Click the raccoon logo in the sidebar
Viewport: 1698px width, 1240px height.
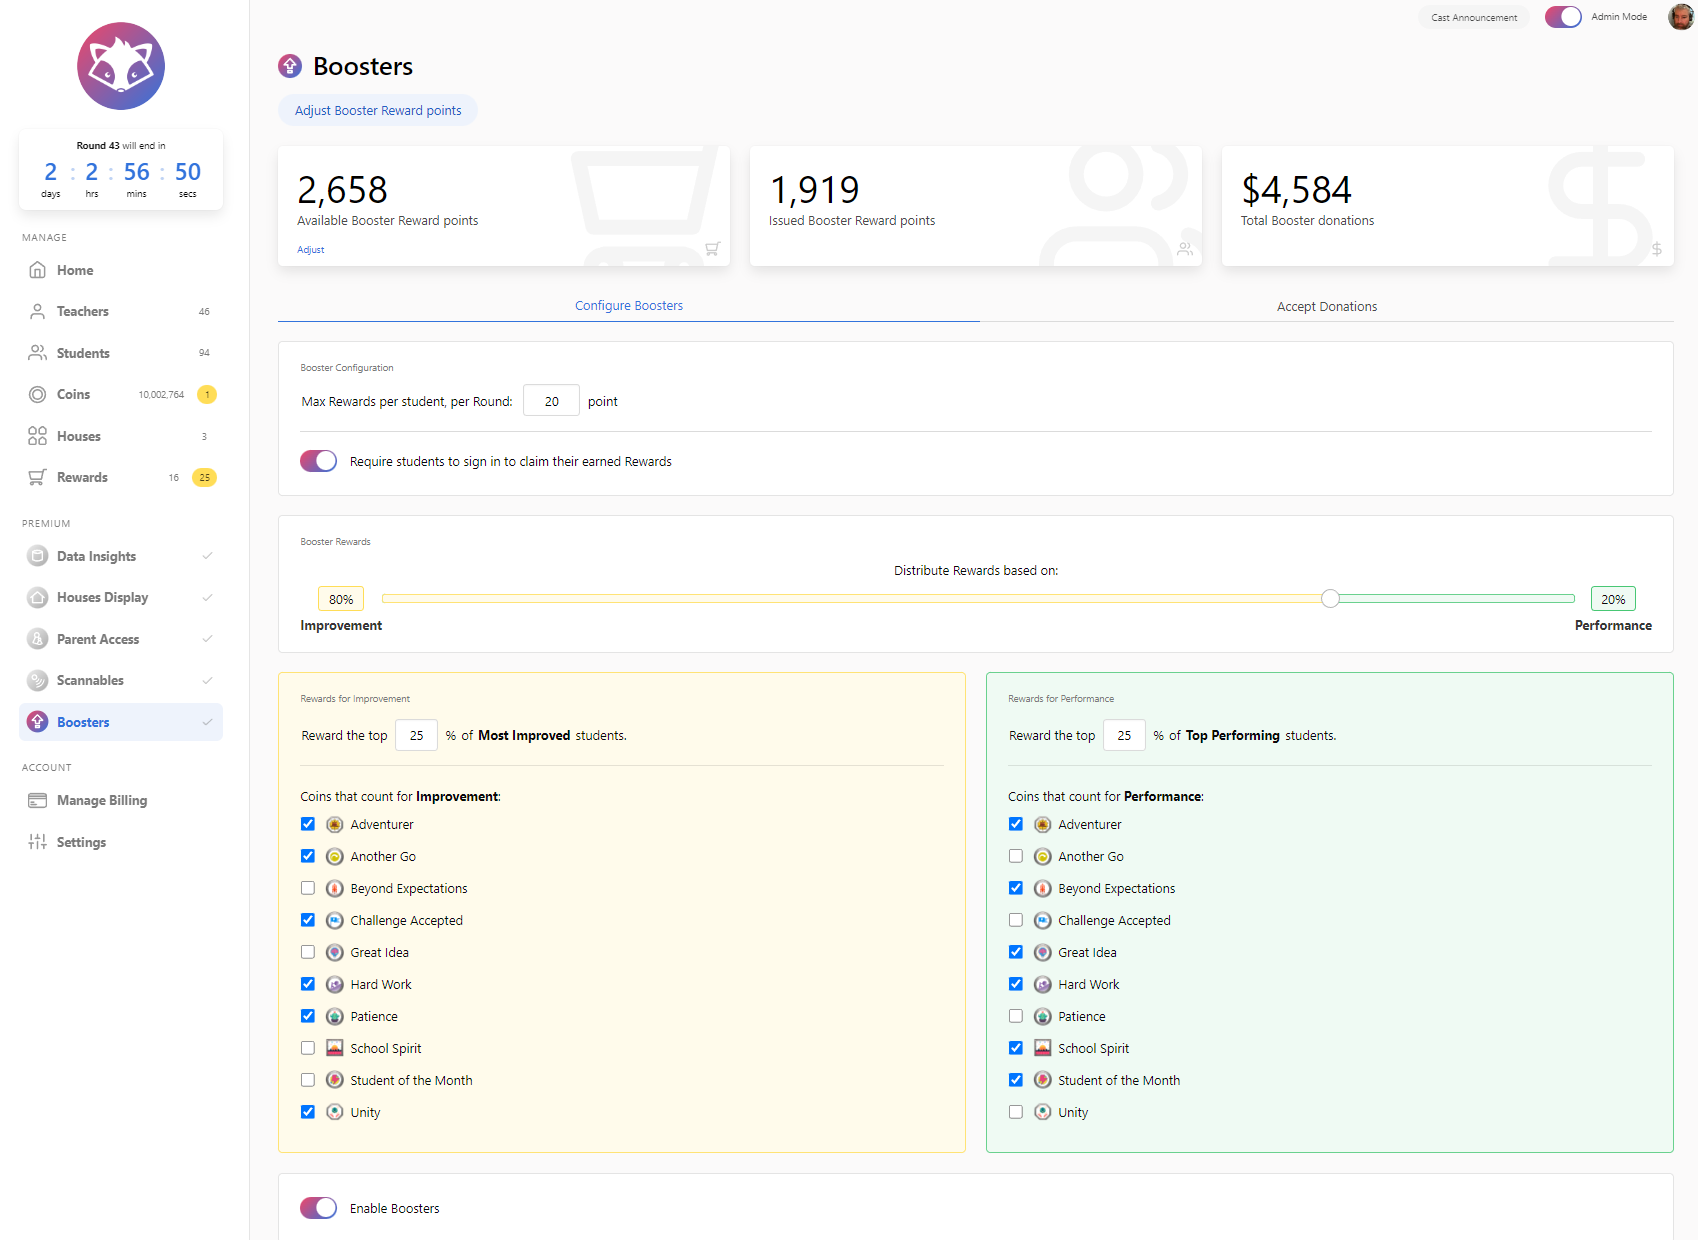click(x=121, y=66)
